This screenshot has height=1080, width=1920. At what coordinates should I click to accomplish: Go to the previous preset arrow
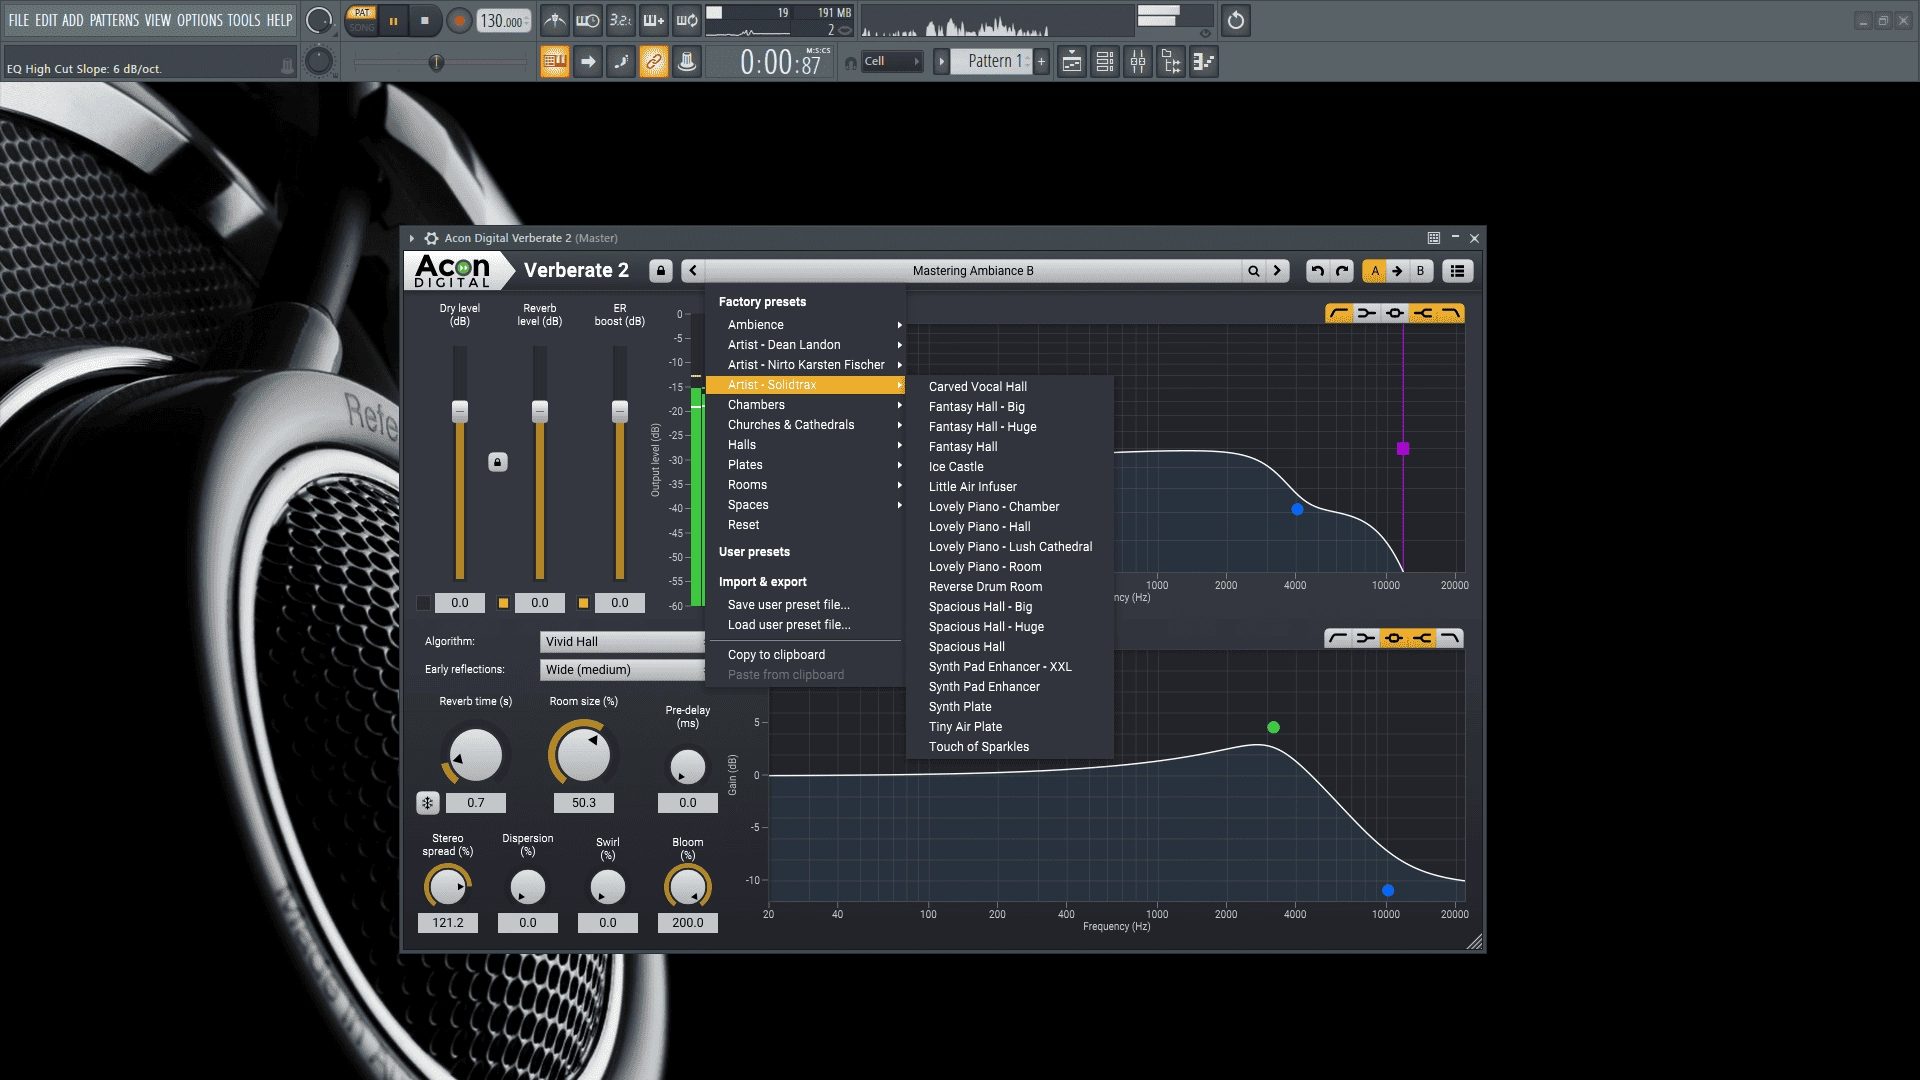pos(693,271)
